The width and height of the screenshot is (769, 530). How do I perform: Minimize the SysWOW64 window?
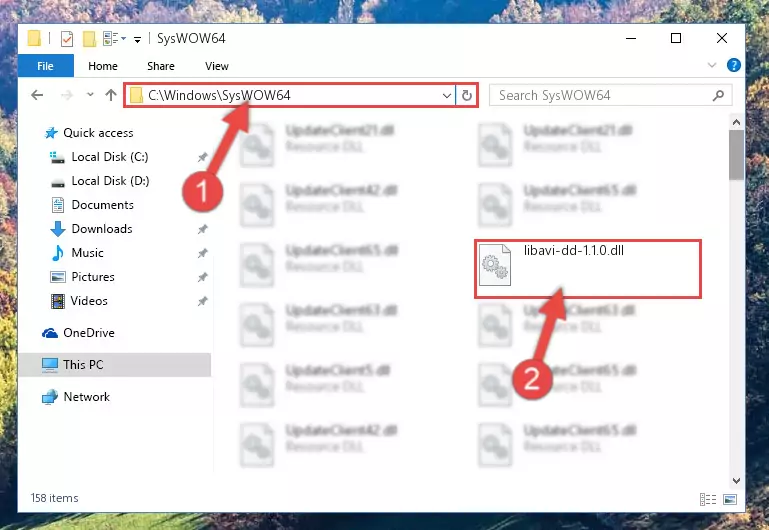point(631,38)
